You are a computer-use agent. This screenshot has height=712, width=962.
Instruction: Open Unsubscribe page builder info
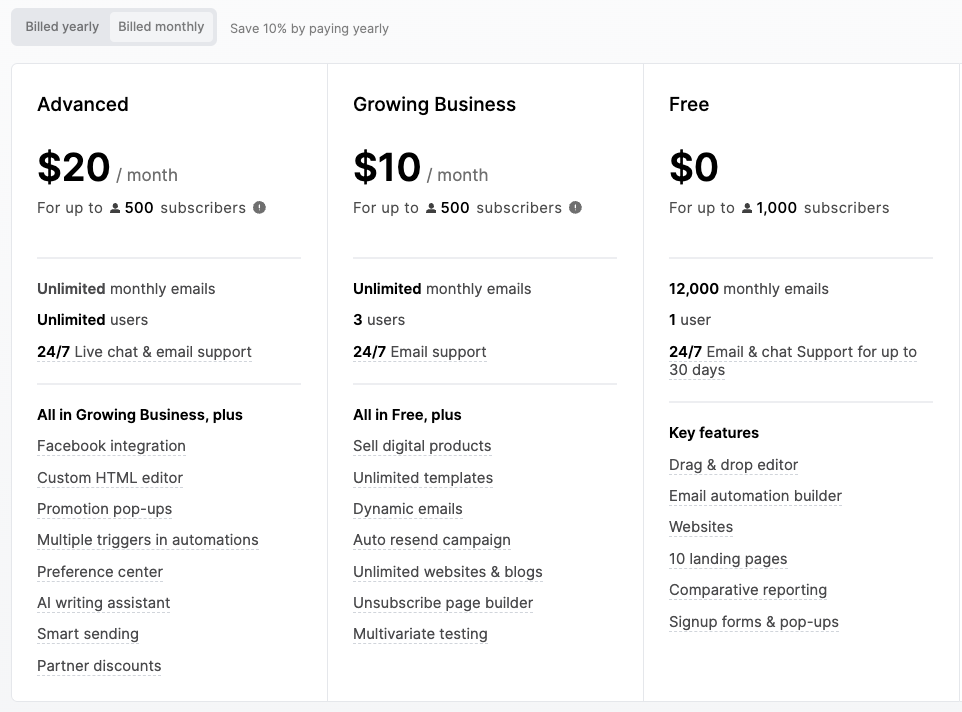[x=443, y=603]
